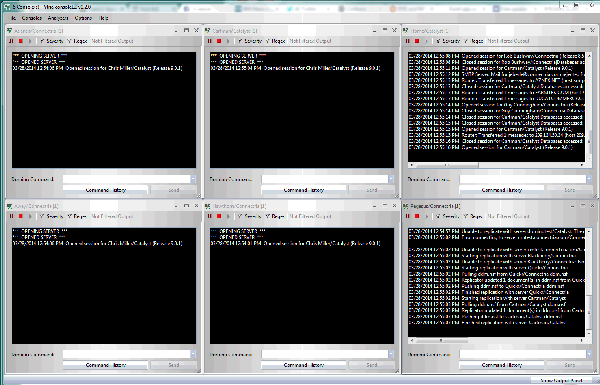
Task: Open the Analyzers menu
Action: coord(58,18)
